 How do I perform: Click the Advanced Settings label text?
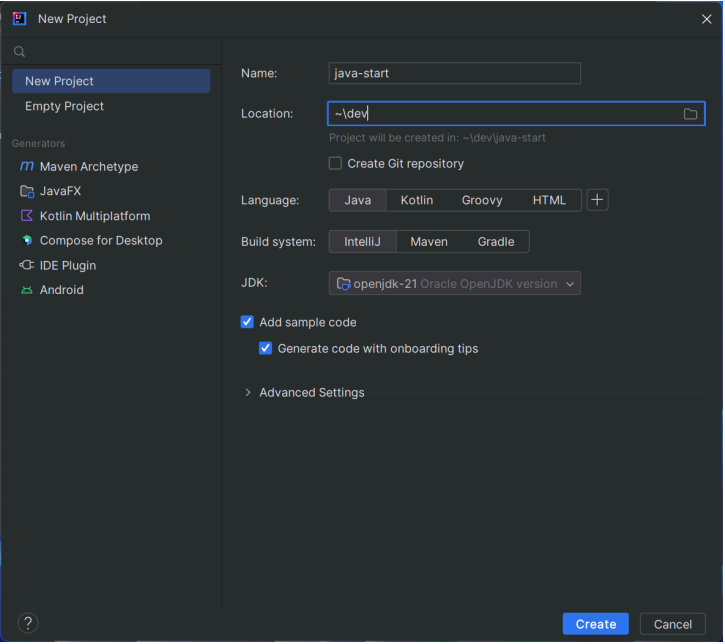[312, 393]
